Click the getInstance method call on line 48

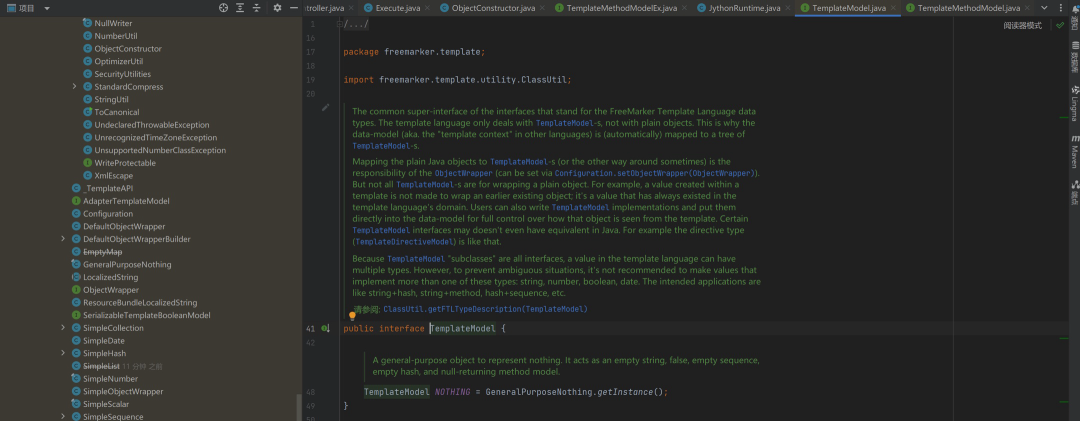(x=624, y=392)
